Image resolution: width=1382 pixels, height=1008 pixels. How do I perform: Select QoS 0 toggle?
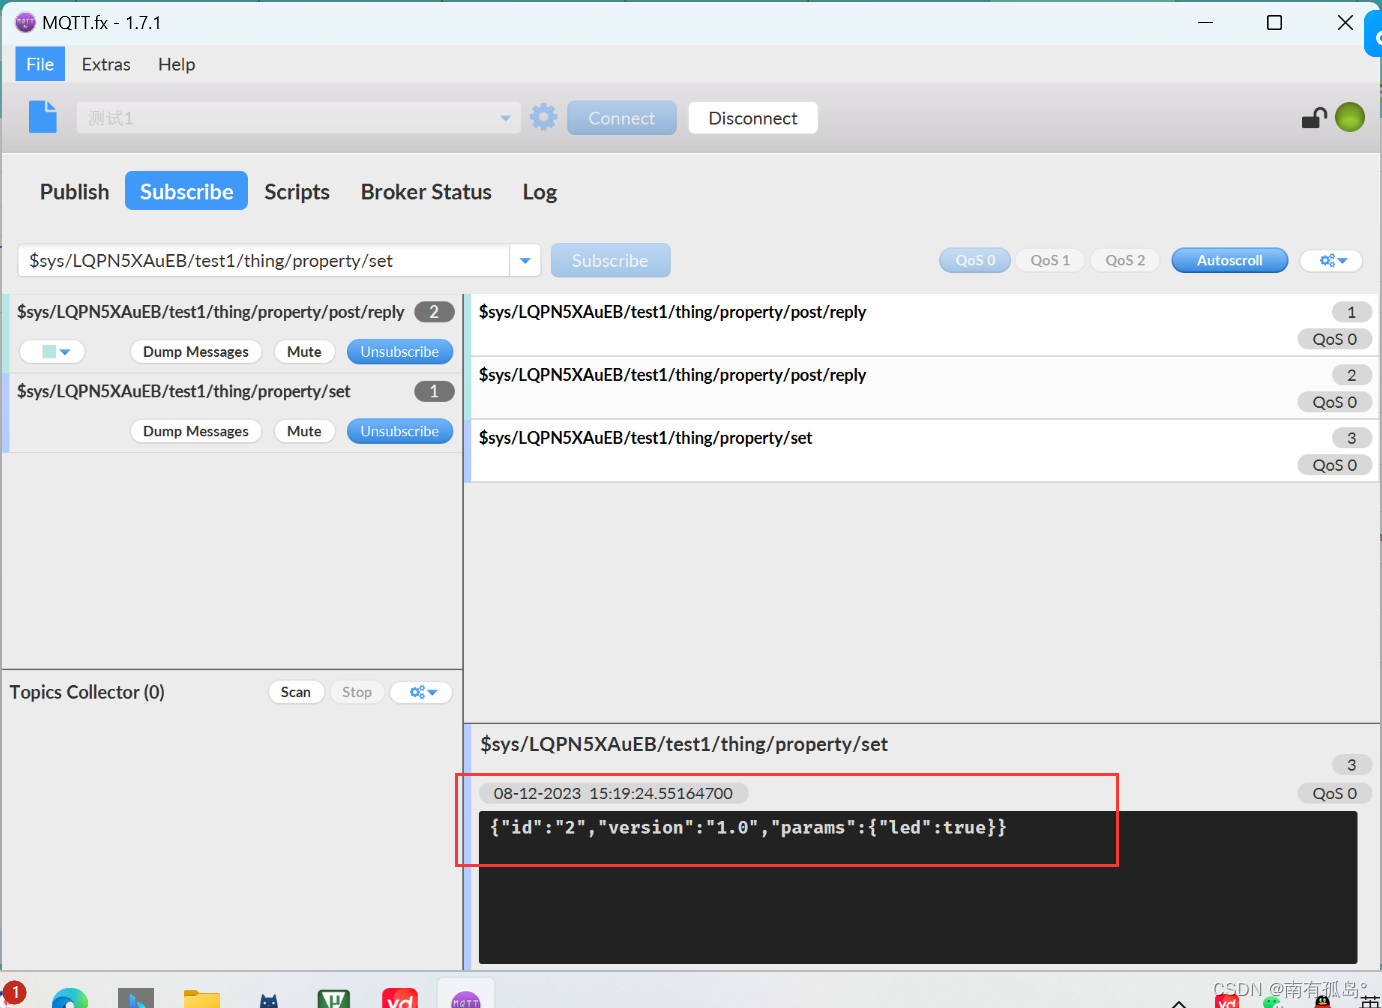(975, 260)
